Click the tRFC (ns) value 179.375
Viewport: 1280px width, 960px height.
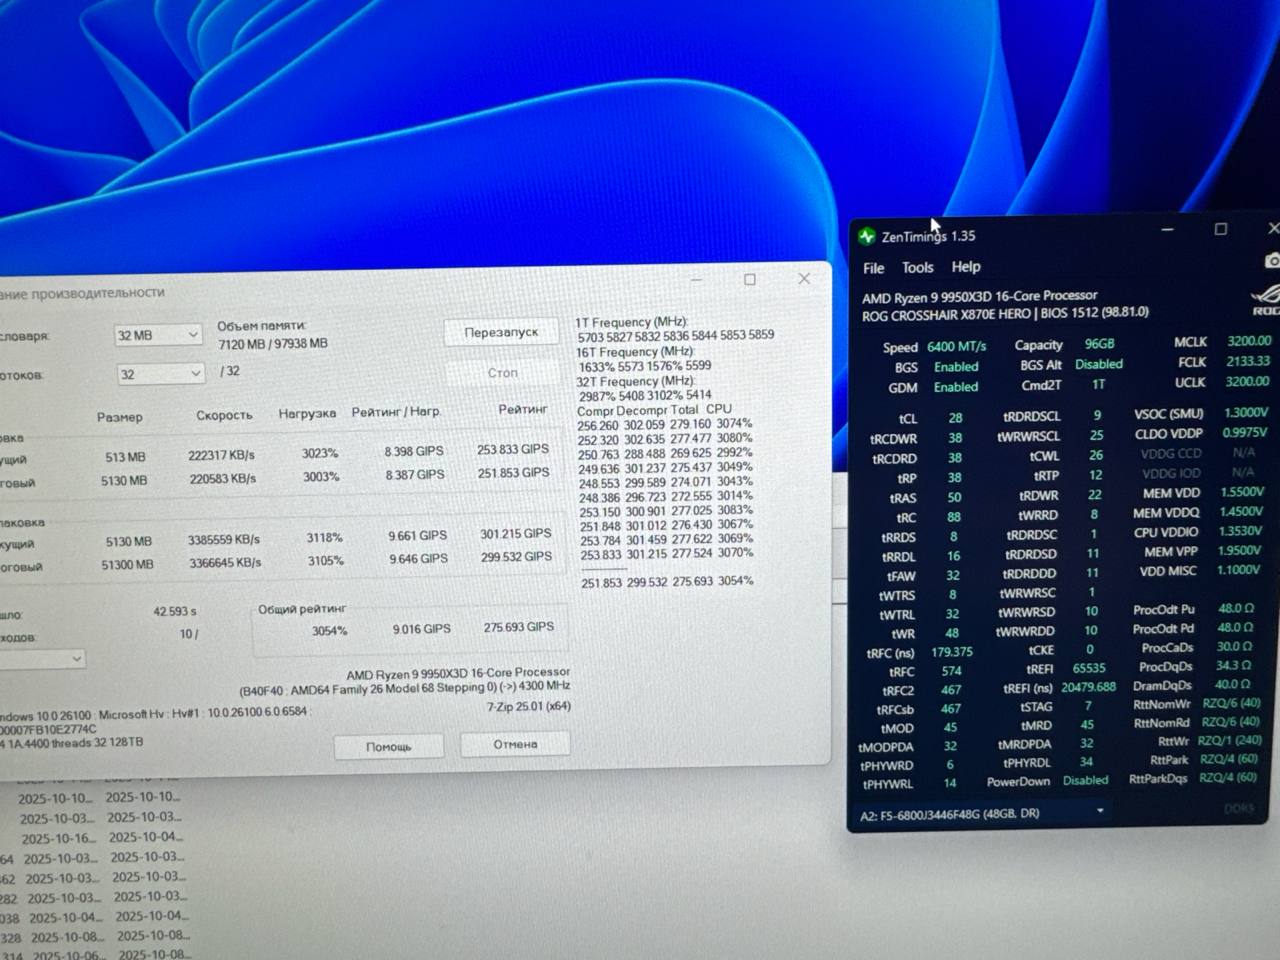pos(952,652)
